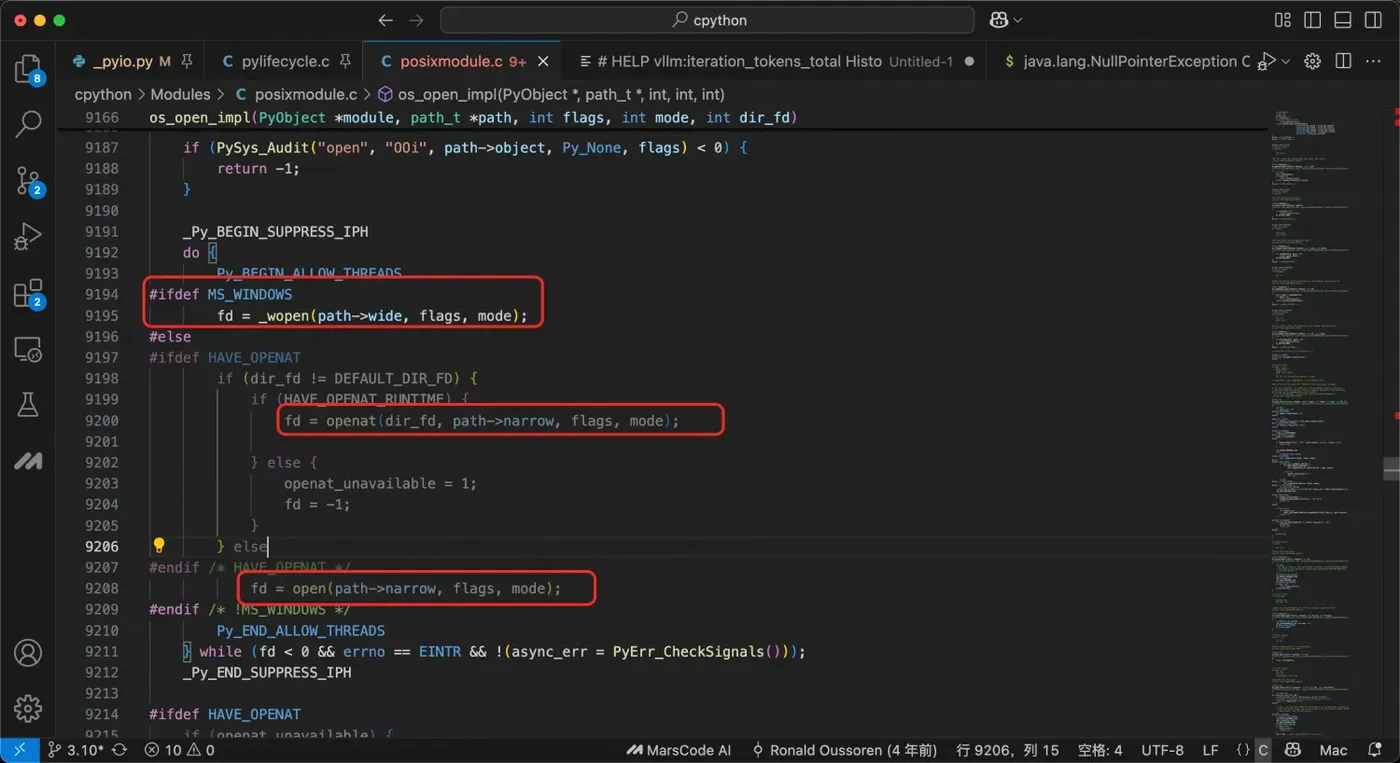Toggle the primary side bar
This screenshot has width=1400, height=763.
(1313, 20)
